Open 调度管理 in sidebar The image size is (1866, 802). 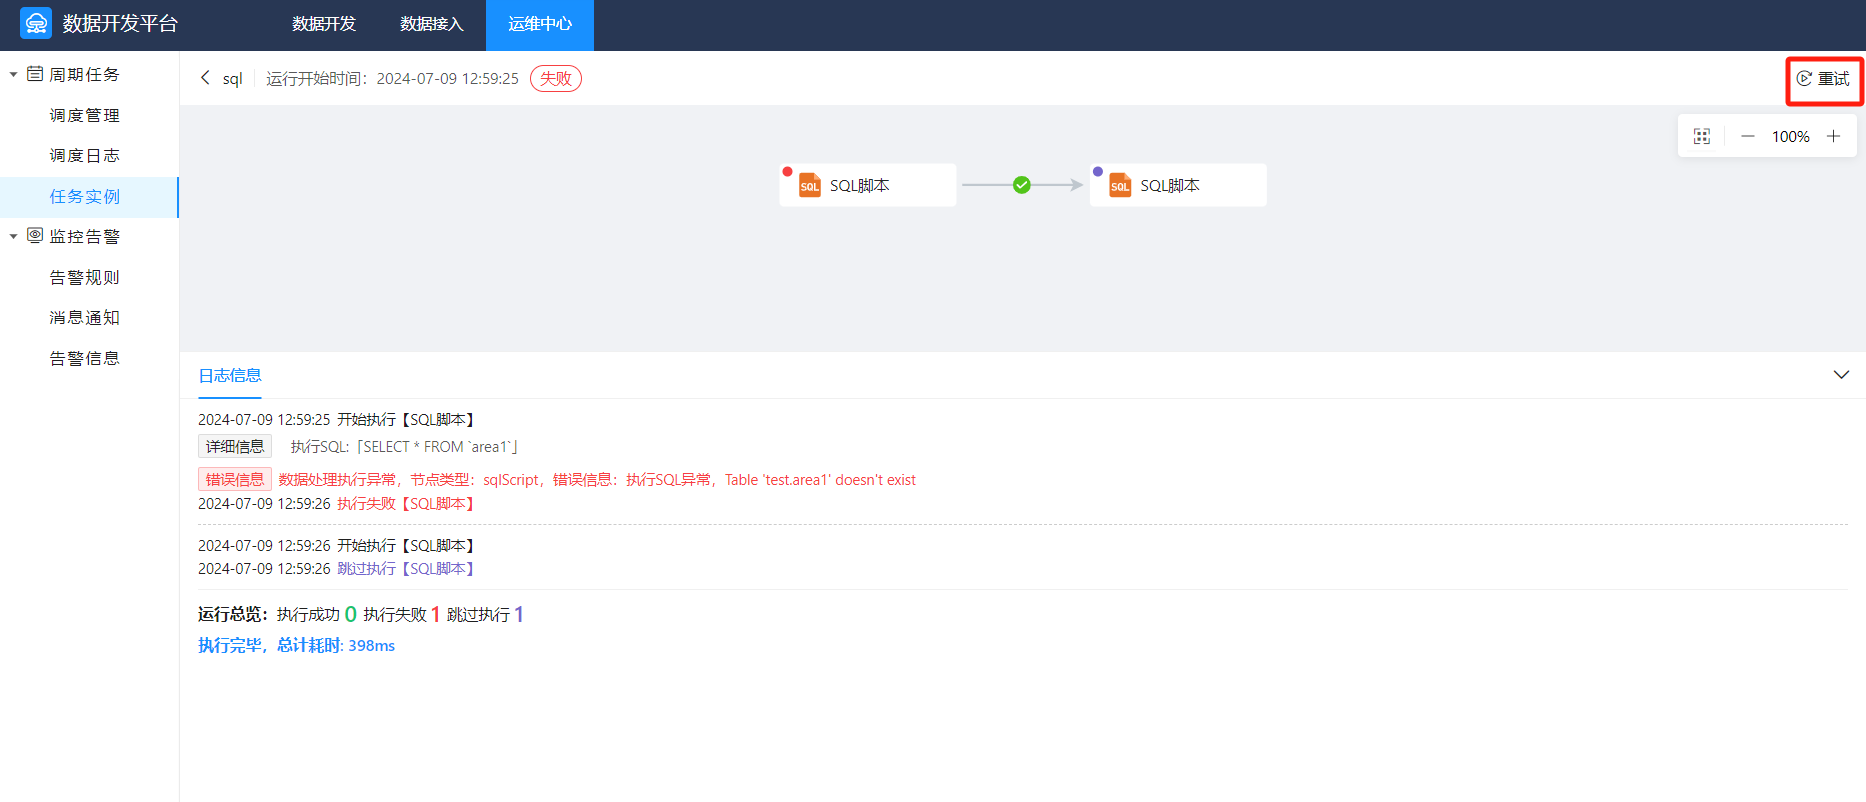(x=85, y=116)
